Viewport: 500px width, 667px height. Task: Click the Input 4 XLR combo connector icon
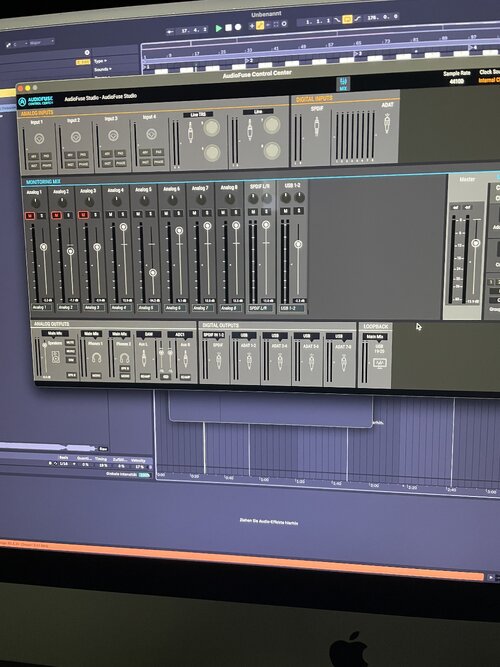151,134
